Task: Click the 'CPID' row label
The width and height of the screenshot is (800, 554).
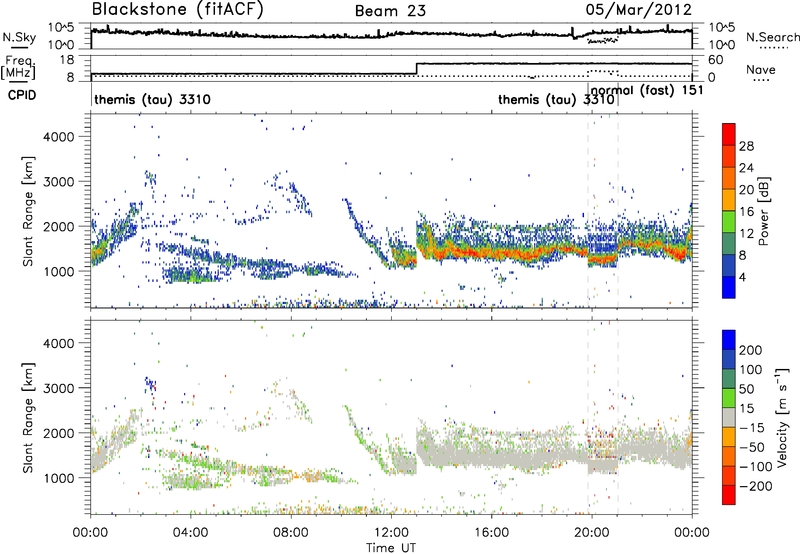Action: coord(22,95)
